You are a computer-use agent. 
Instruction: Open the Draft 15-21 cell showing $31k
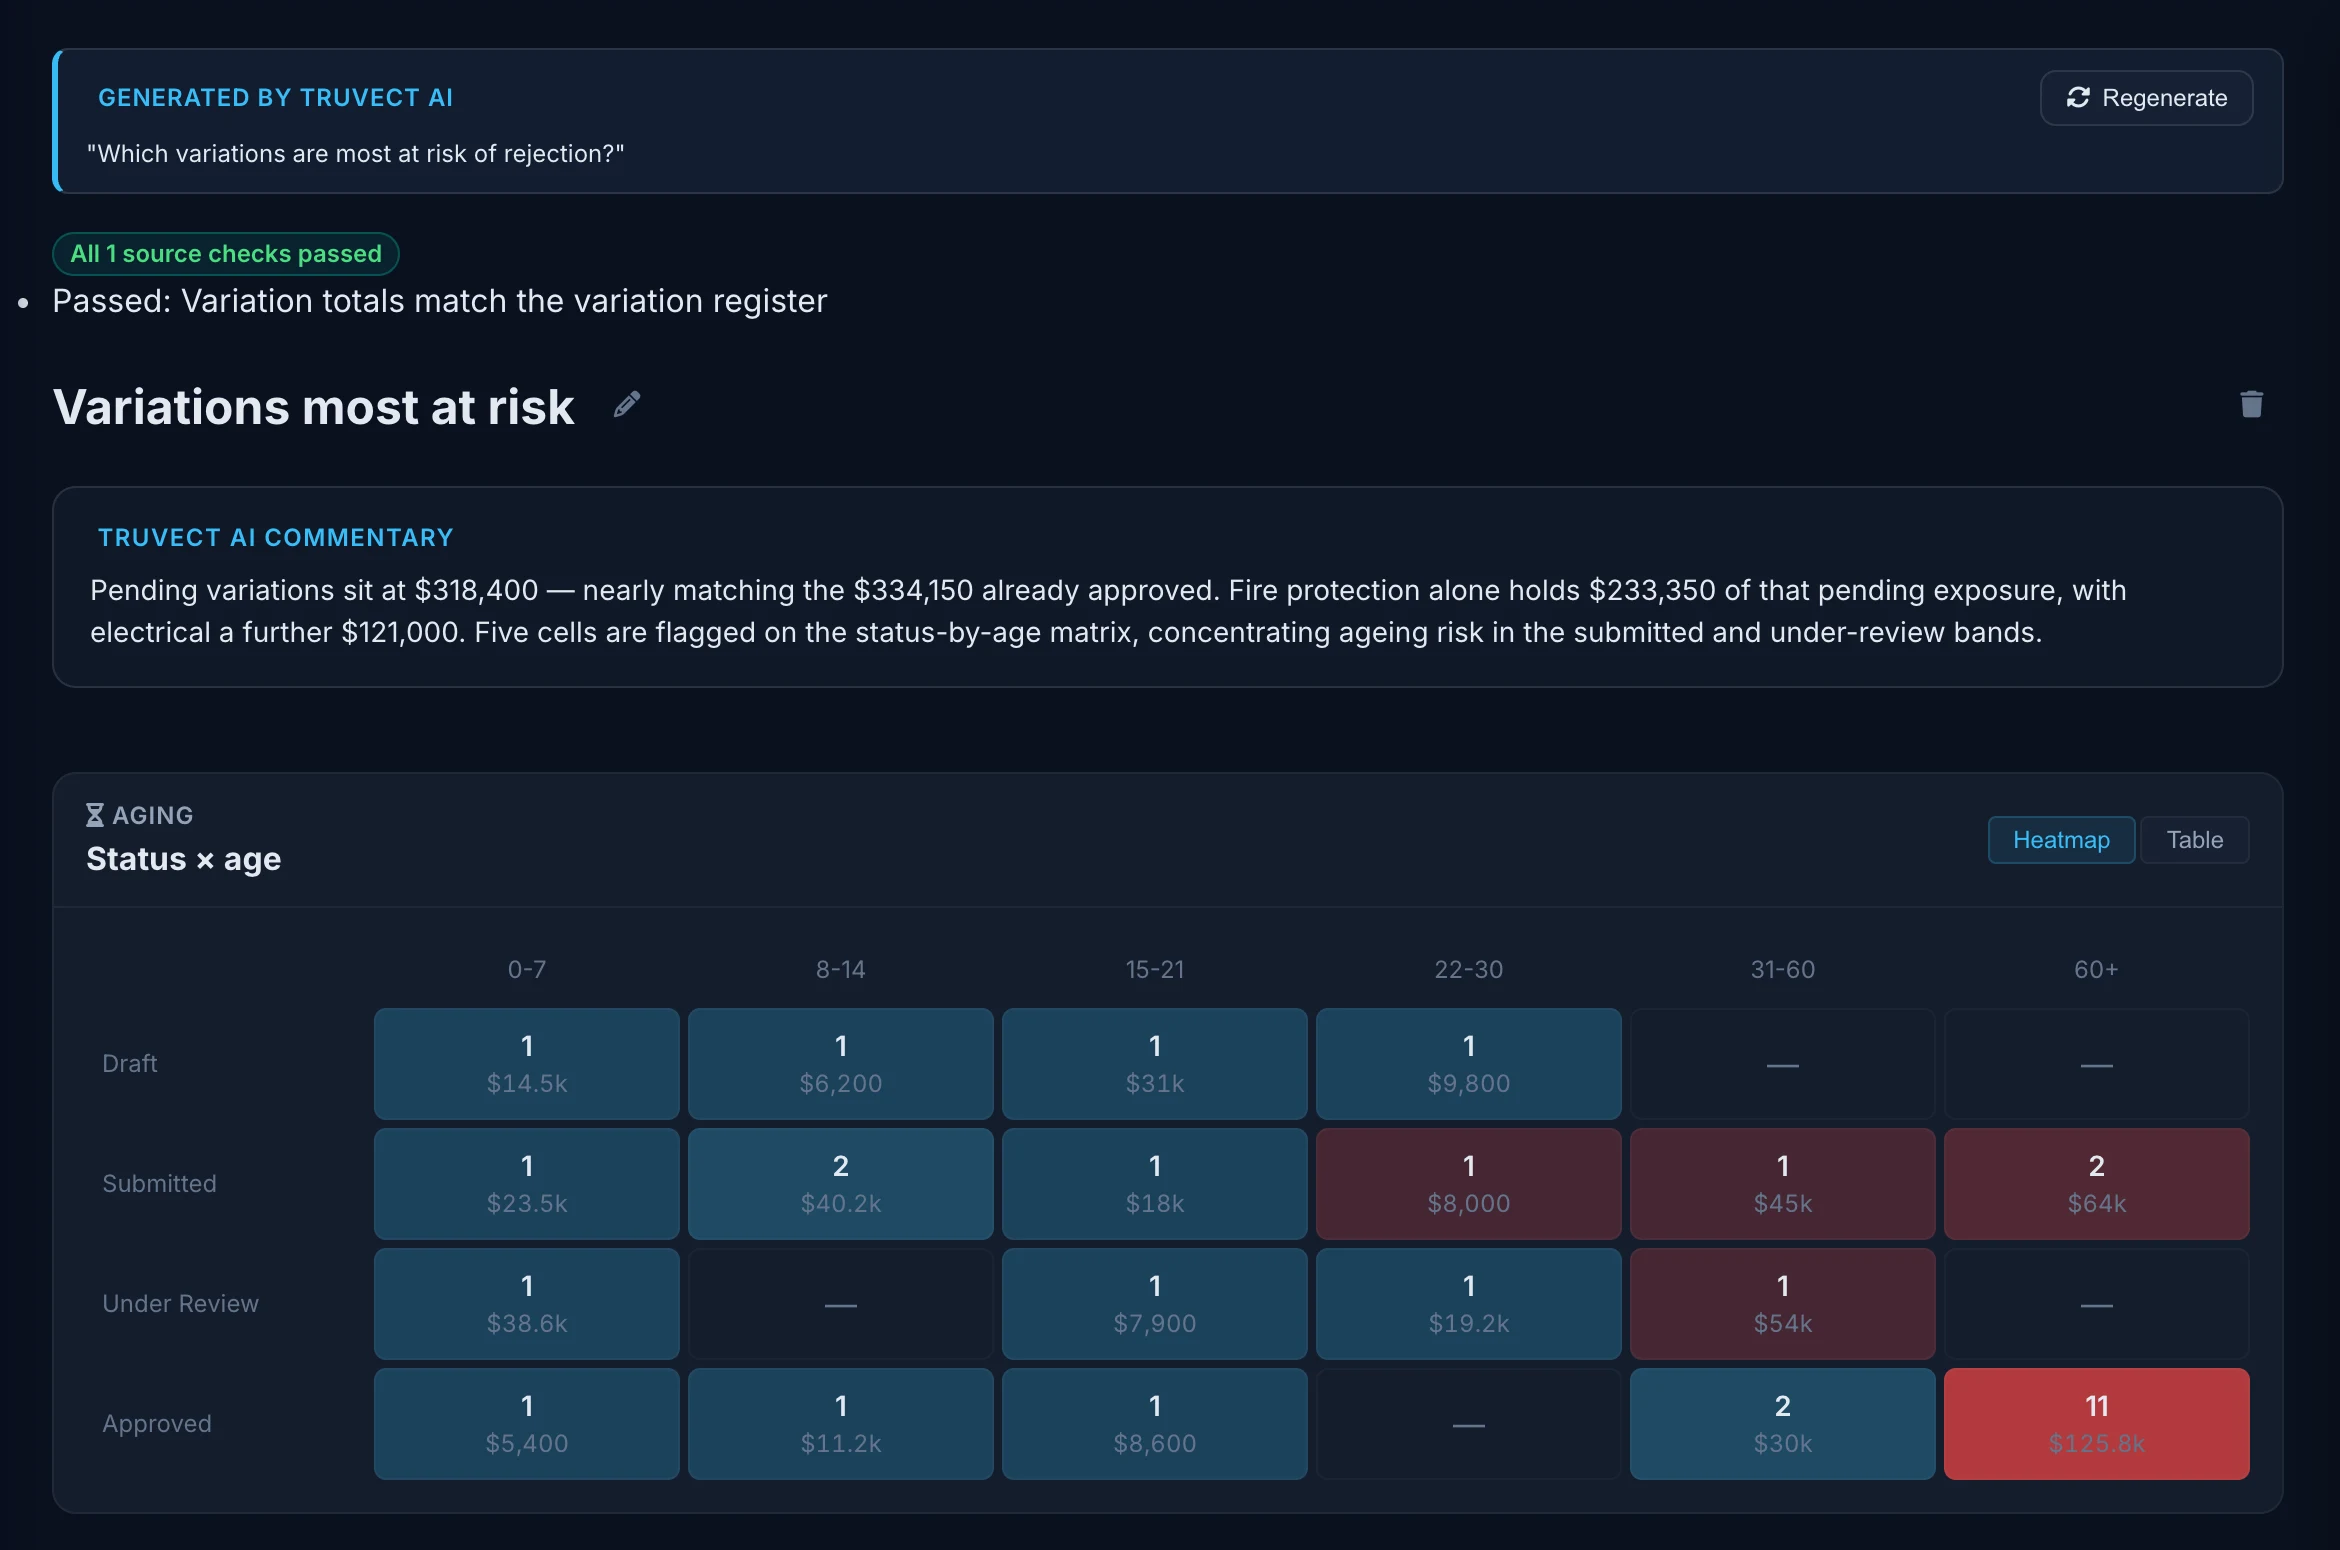click(x=1155, y=1064)
